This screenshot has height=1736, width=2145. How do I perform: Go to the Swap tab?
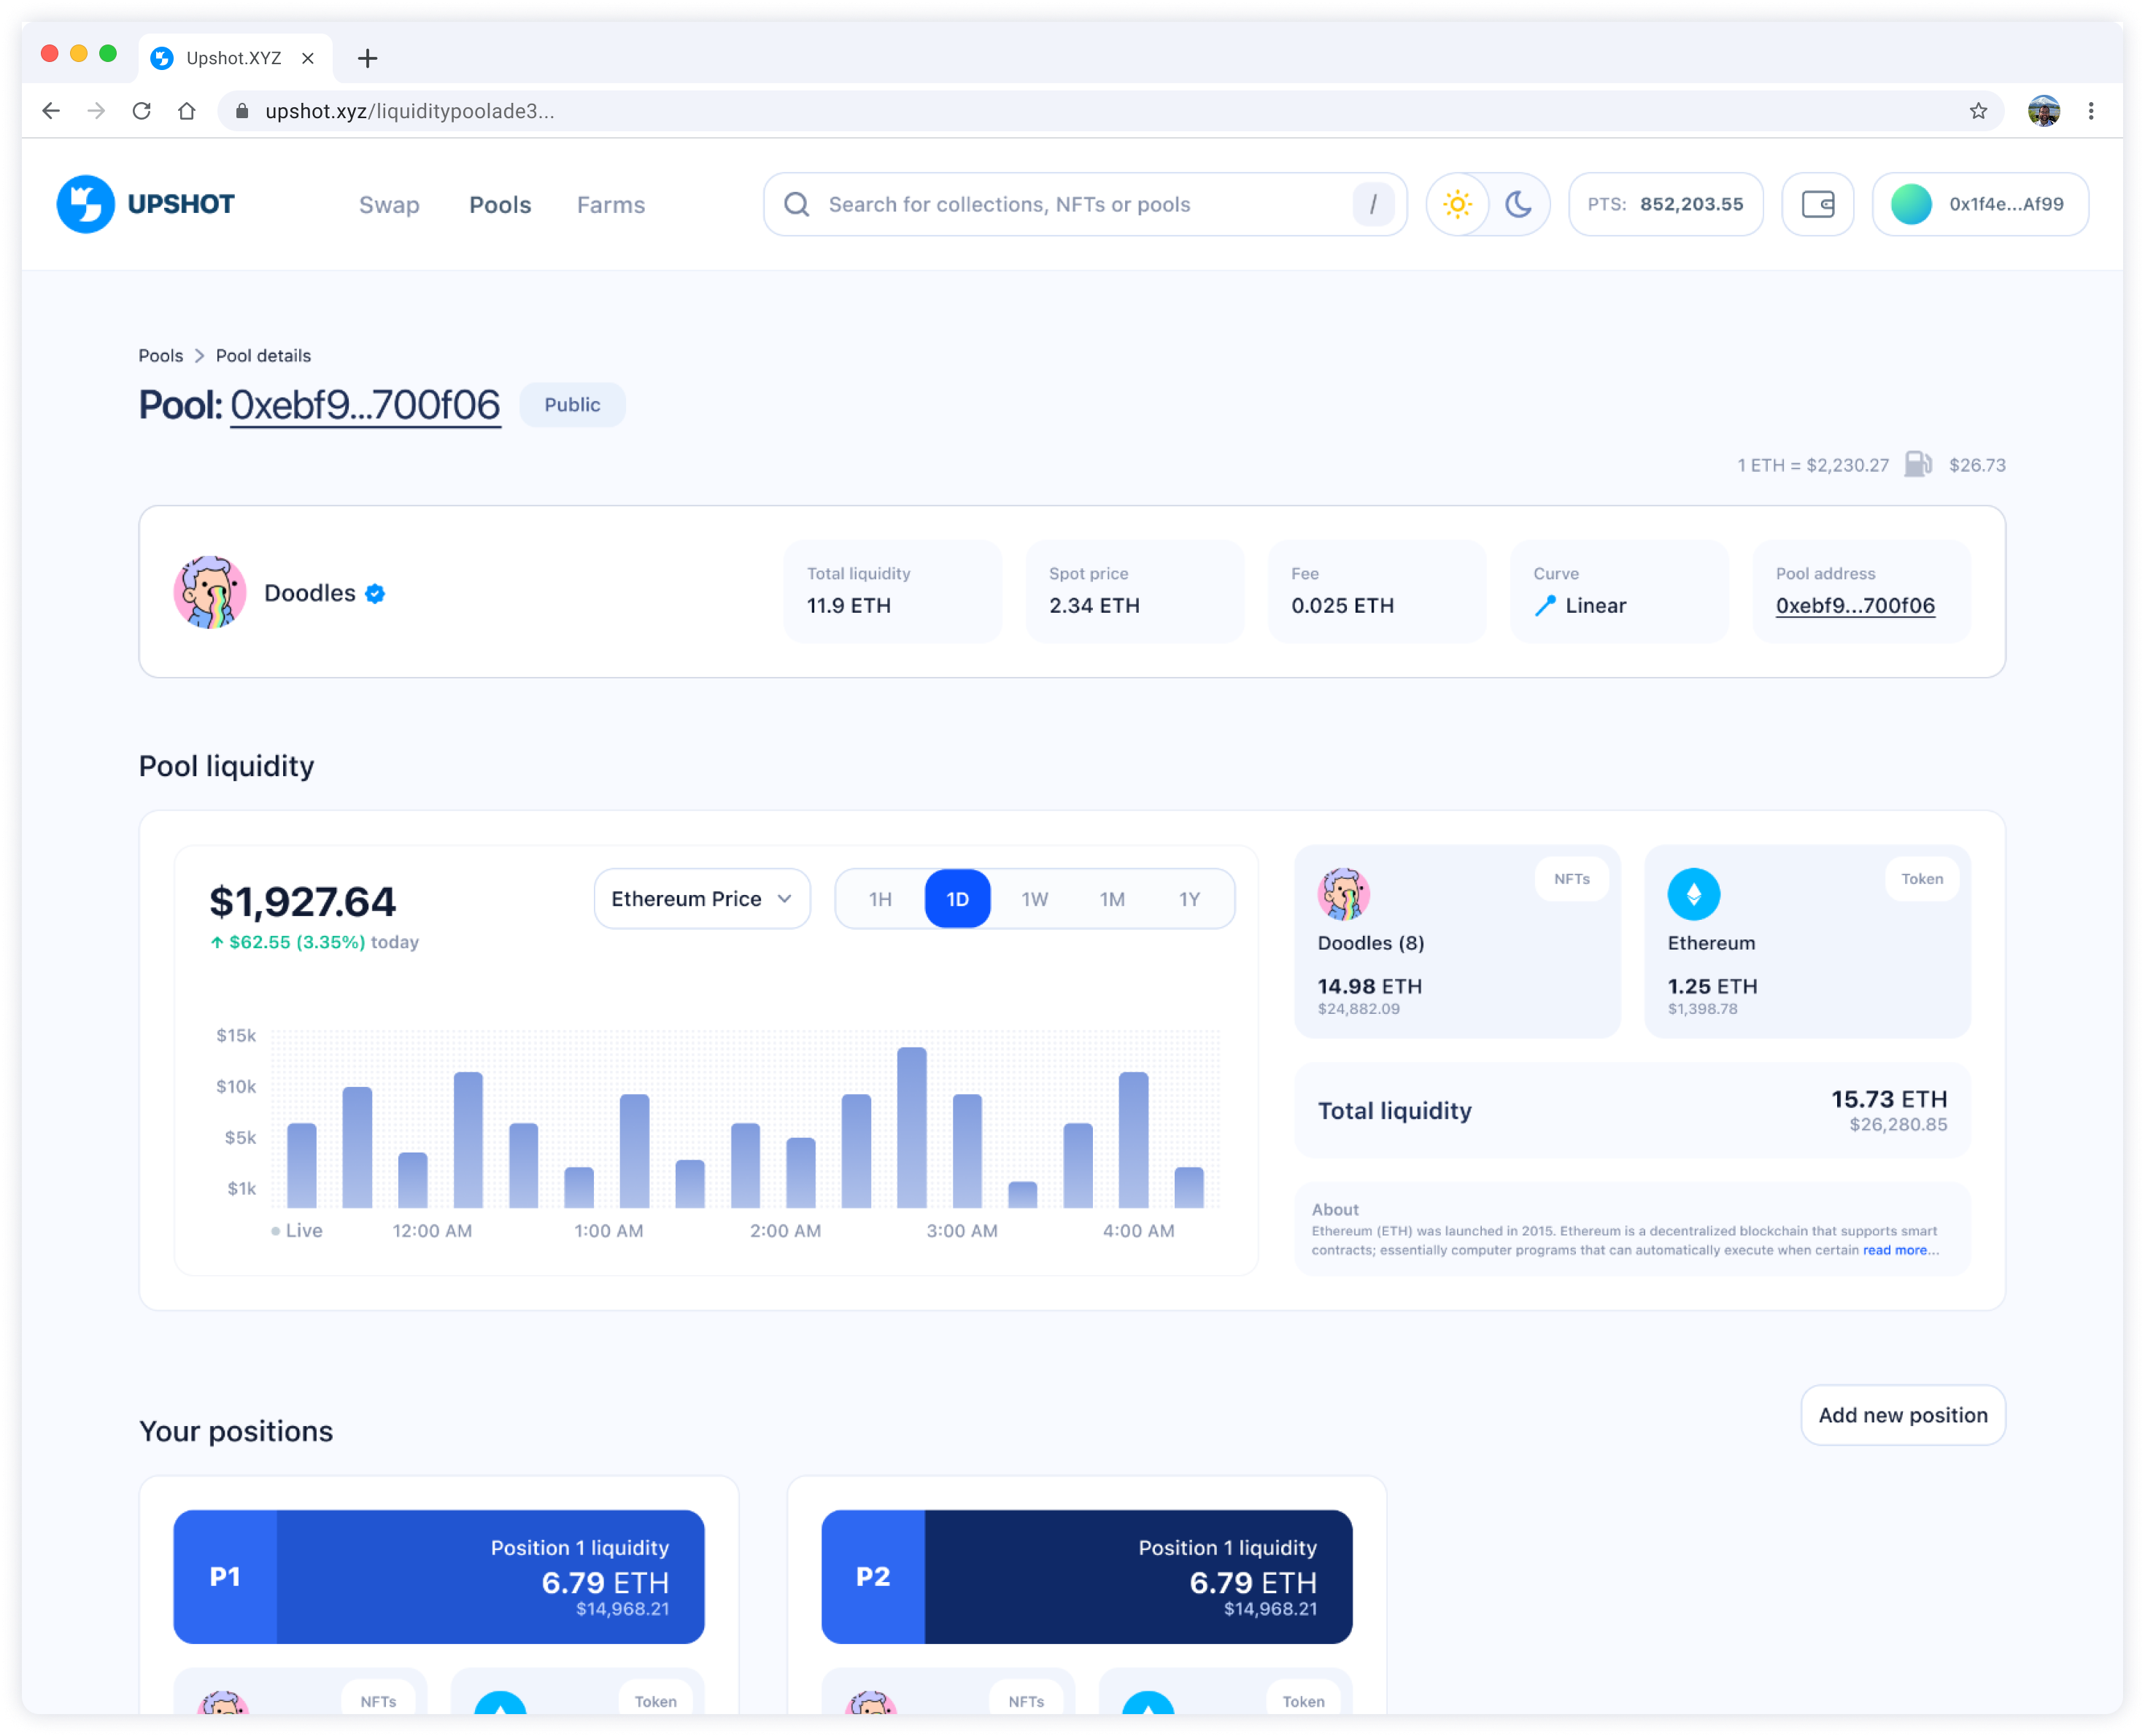click(389, 205)
